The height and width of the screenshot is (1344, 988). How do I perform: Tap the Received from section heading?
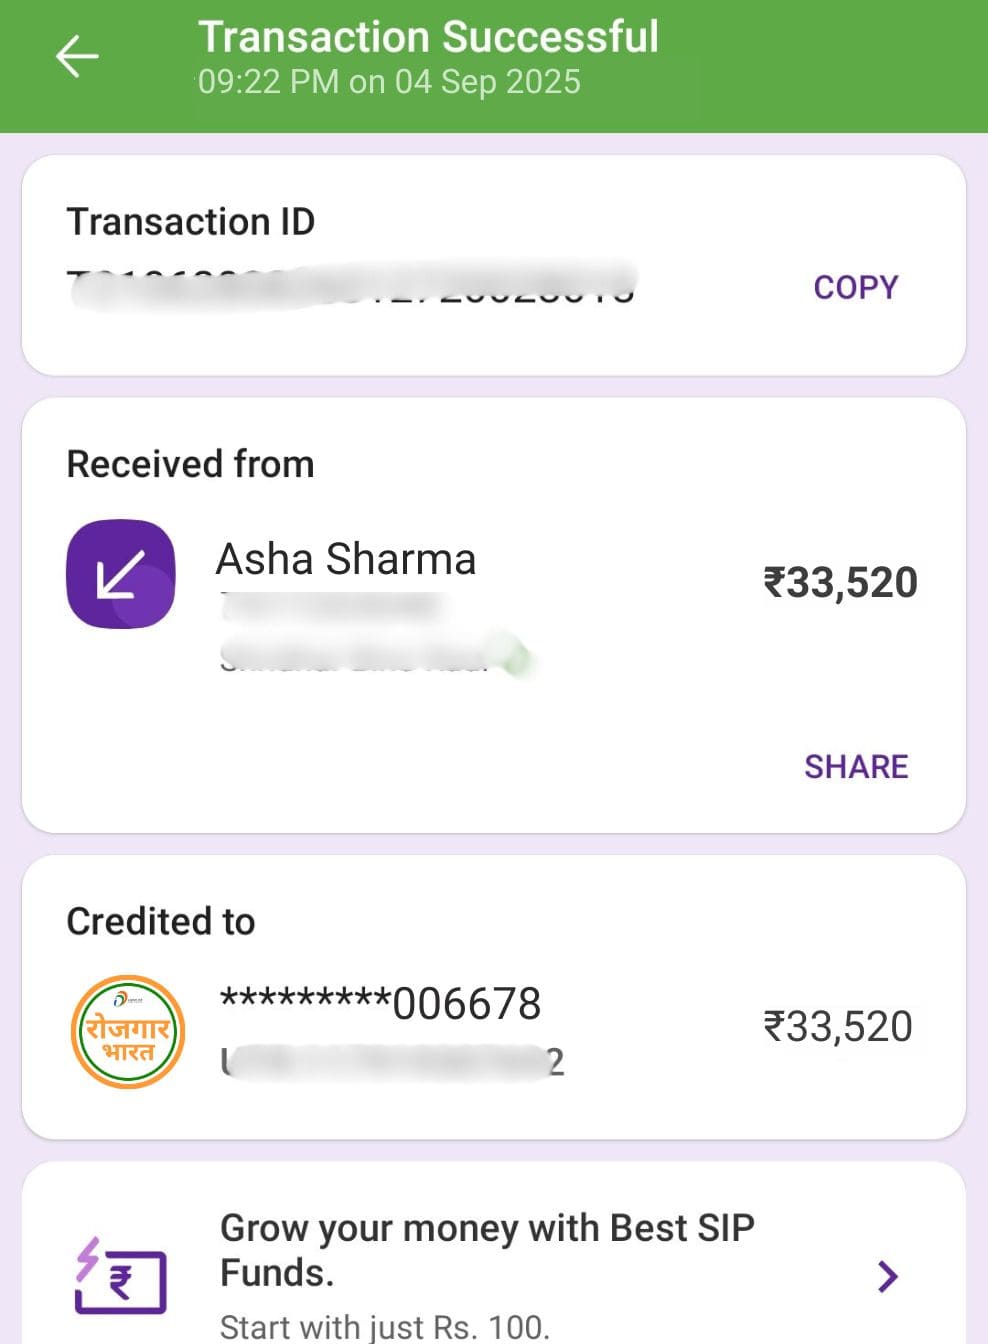pyautogui.click(x=190, y=464)
